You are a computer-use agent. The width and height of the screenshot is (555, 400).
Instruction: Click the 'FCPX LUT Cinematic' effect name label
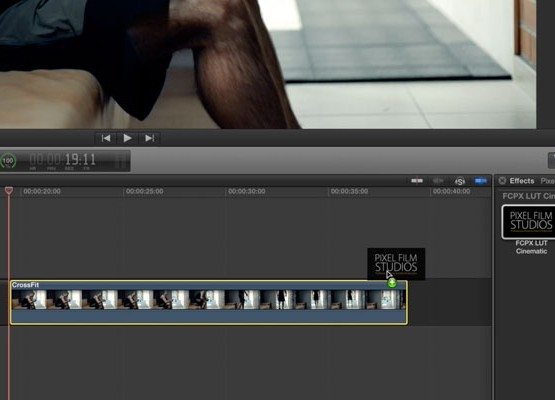click(531, 247)
